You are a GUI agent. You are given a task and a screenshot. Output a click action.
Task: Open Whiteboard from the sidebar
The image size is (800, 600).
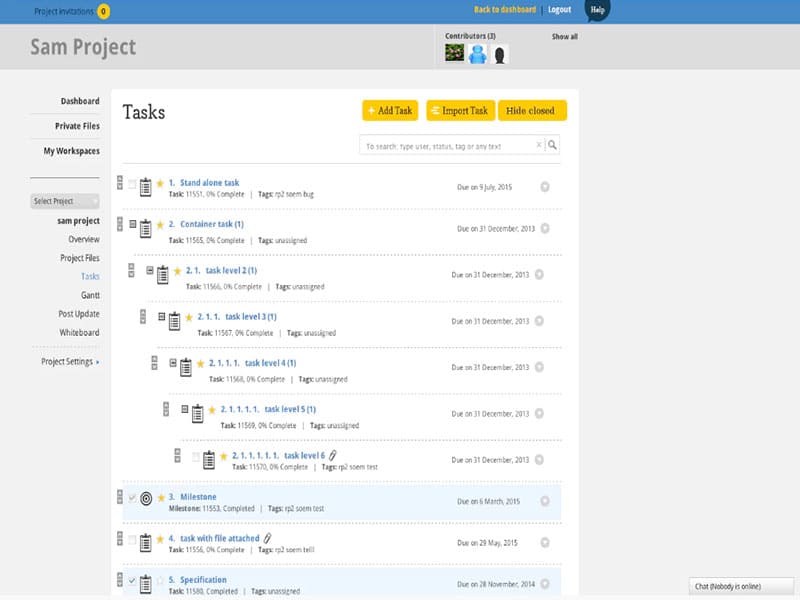[79, 332]
